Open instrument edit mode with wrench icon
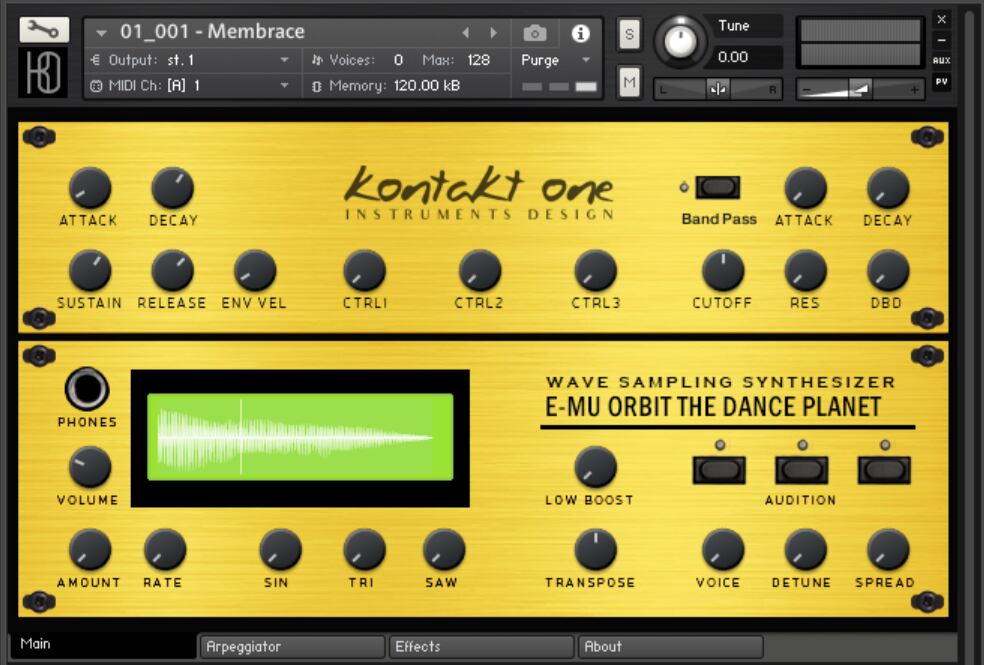The image size is (984, 665). coord(44,29)
